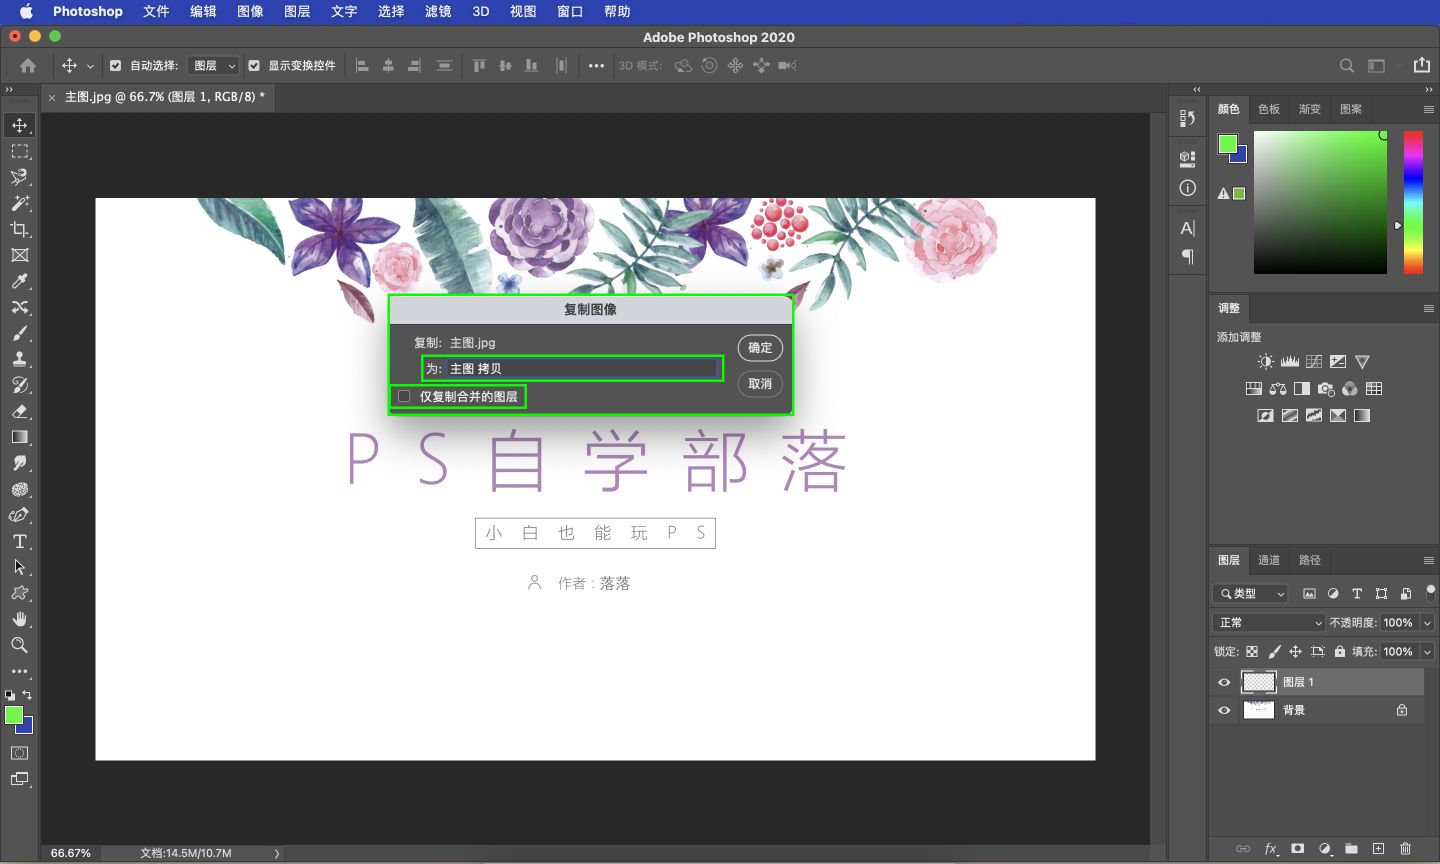Select the Crop tool

19,229
